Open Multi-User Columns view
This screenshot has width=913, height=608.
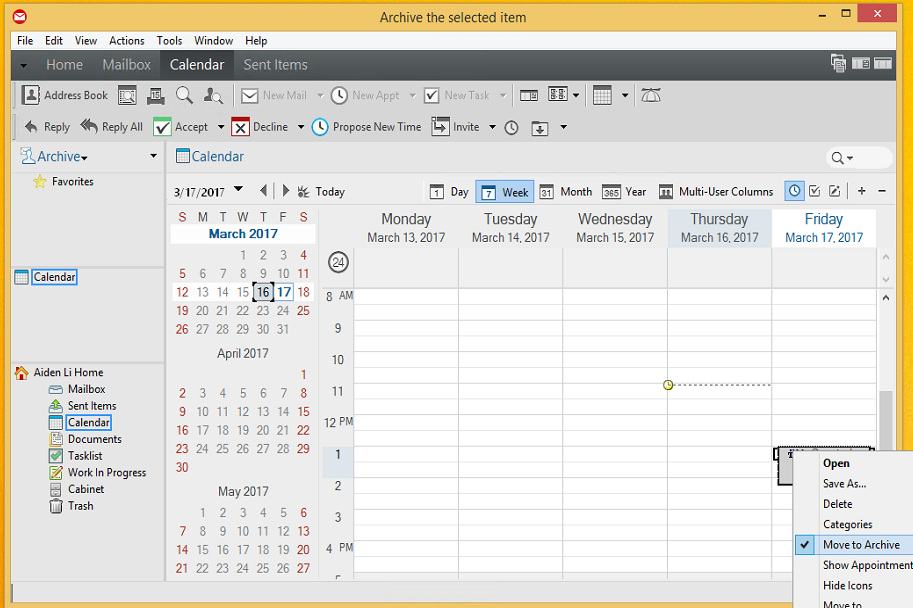point(716,192)
